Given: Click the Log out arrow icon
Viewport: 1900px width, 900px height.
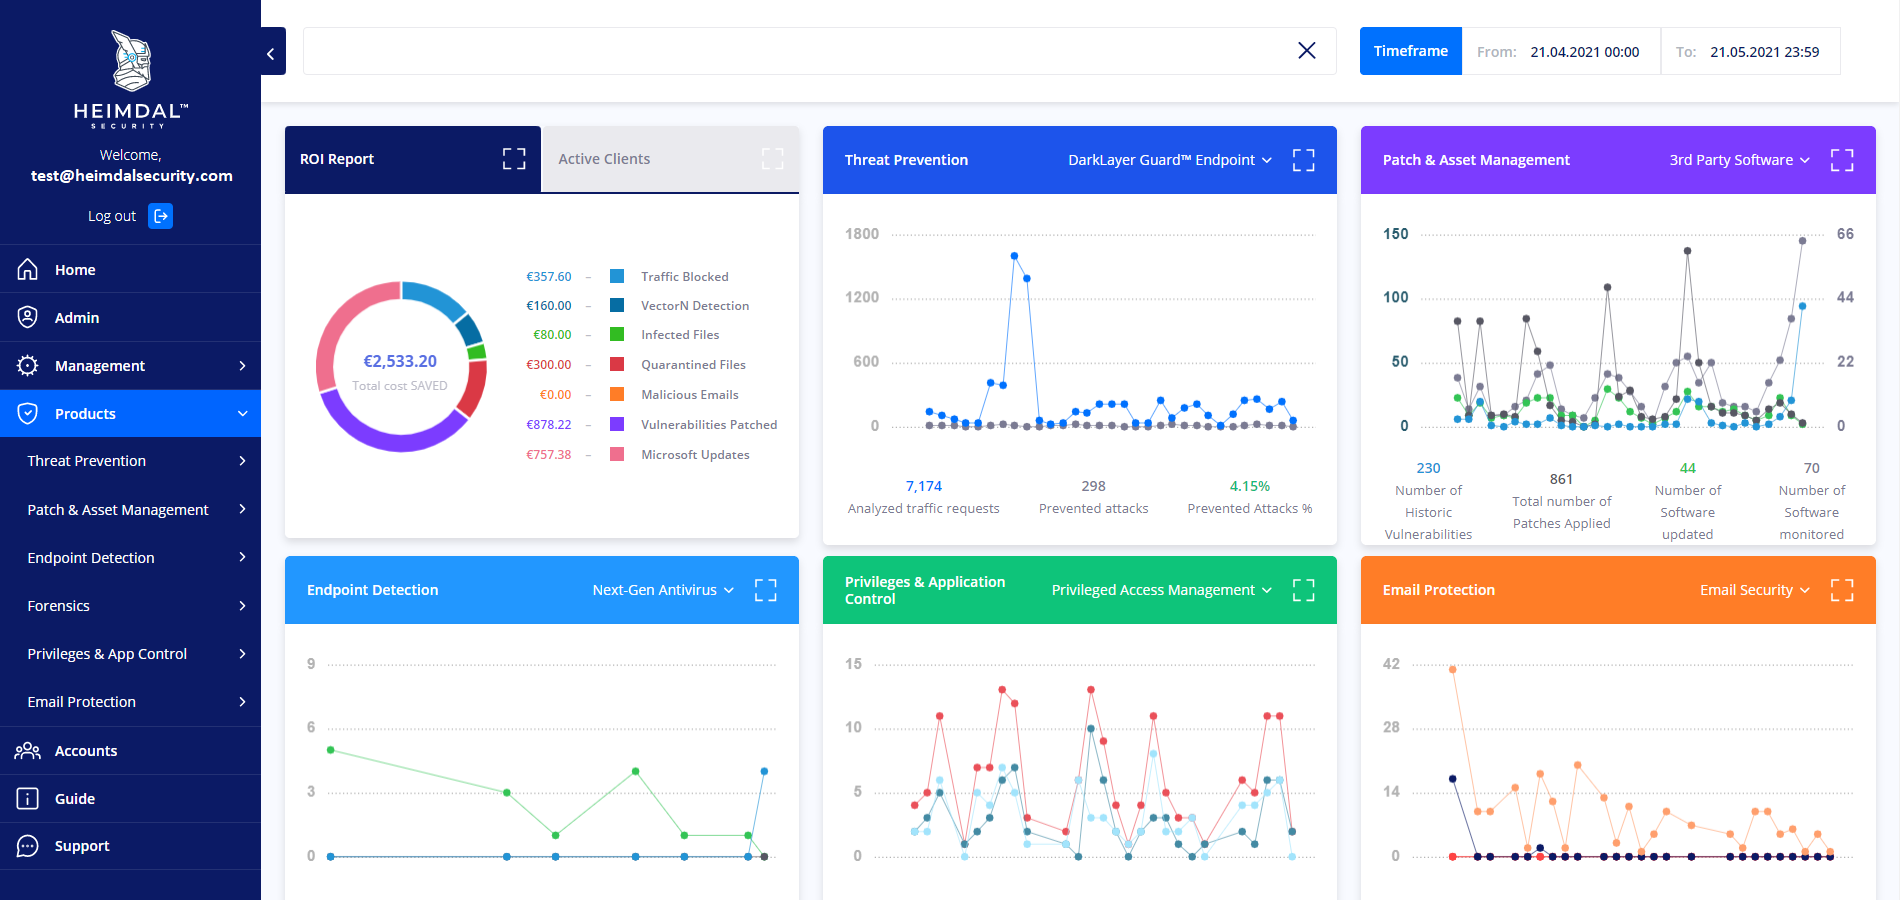Looking at the screenshot, I should click(160, 216).
